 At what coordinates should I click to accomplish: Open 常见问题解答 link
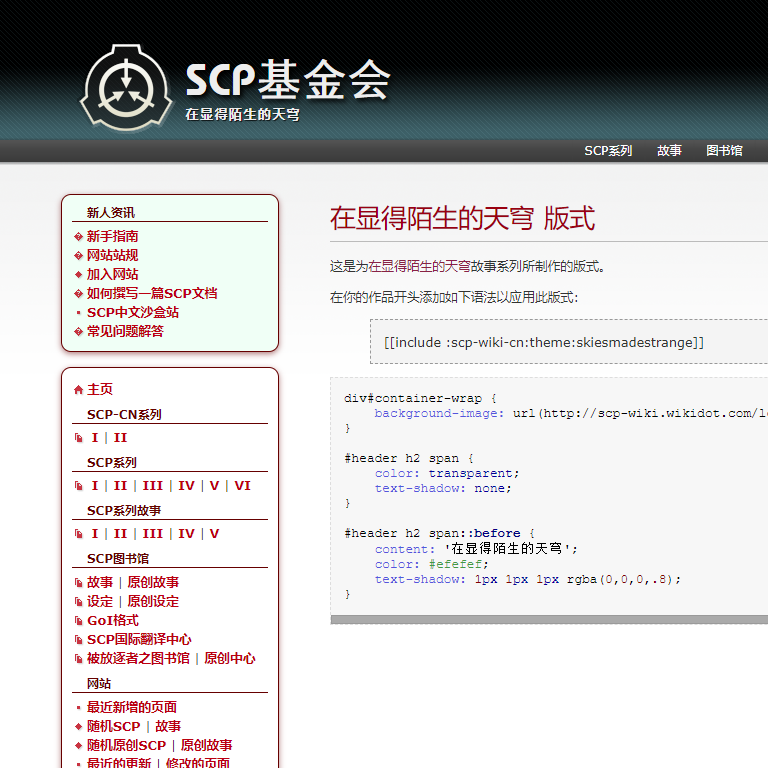point(125,331)
